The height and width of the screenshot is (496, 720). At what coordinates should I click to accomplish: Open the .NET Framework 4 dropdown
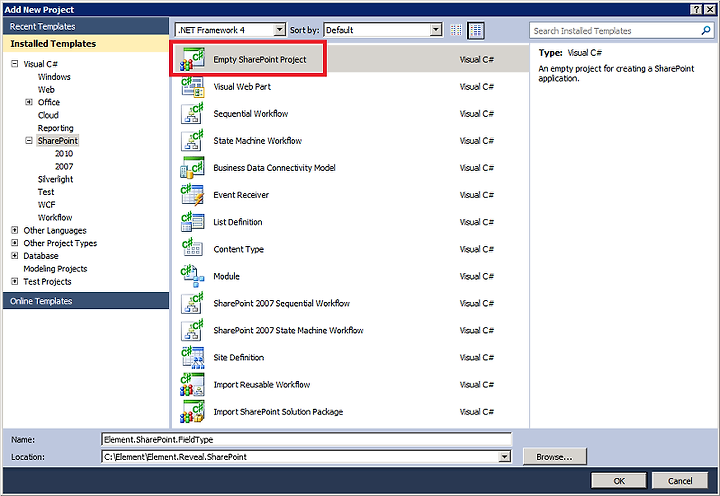click(x=279, y=30)
